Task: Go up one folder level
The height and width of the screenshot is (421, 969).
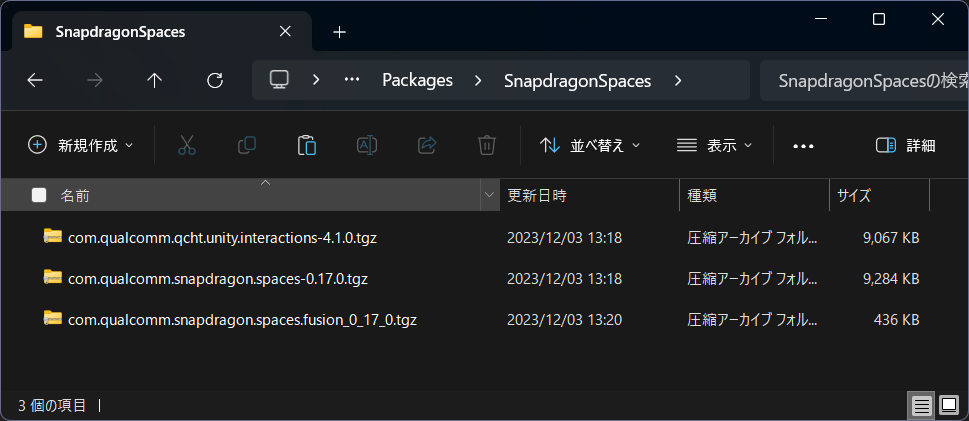Action: [x=154, y=80]
